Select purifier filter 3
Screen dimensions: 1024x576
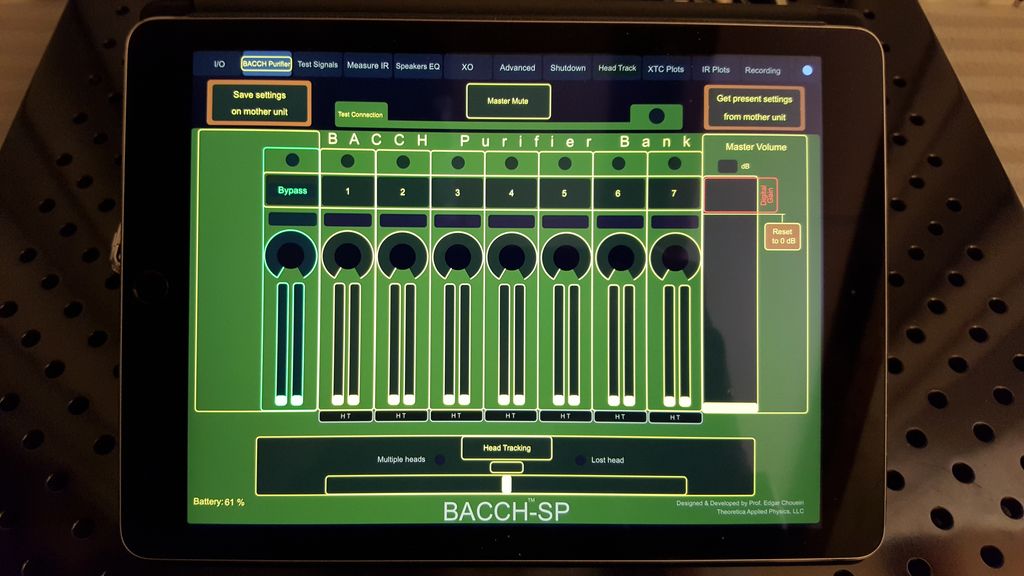tap(457, 193)
